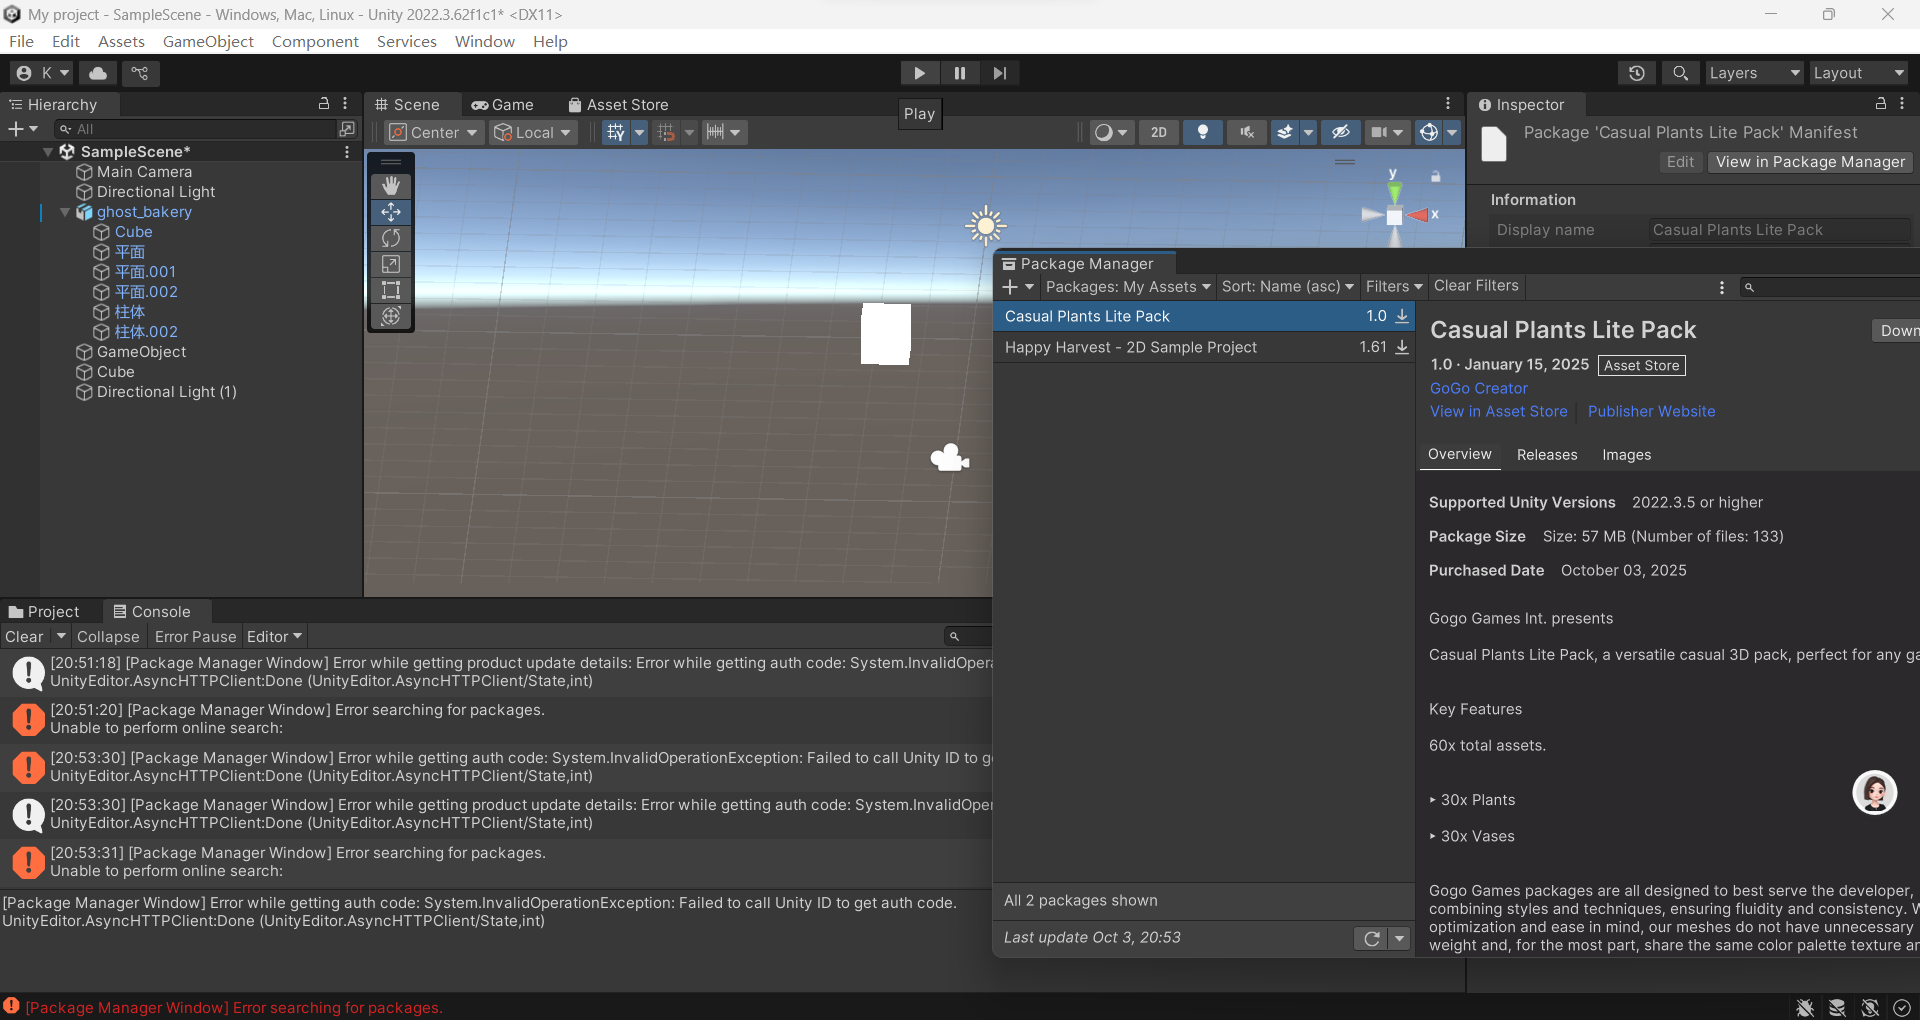1920x1020 pixels.
Task: Expand the ghost_bakery hierarchy item
Action: pyautogui.click(x=64, y=212)
